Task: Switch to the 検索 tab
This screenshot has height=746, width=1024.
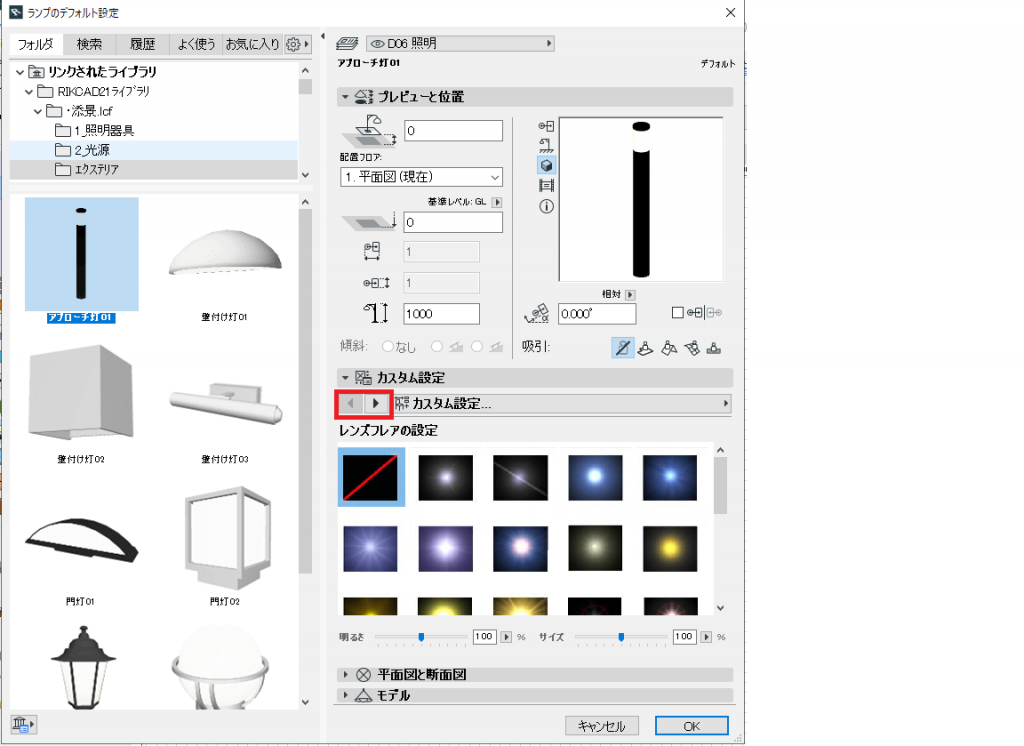Action: (x=89, y=44)
